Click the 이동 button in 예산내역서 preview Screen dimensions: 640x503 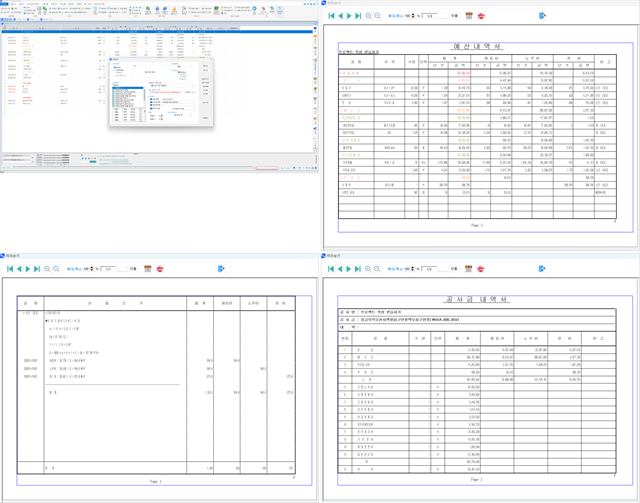click(x=454, y=16)
